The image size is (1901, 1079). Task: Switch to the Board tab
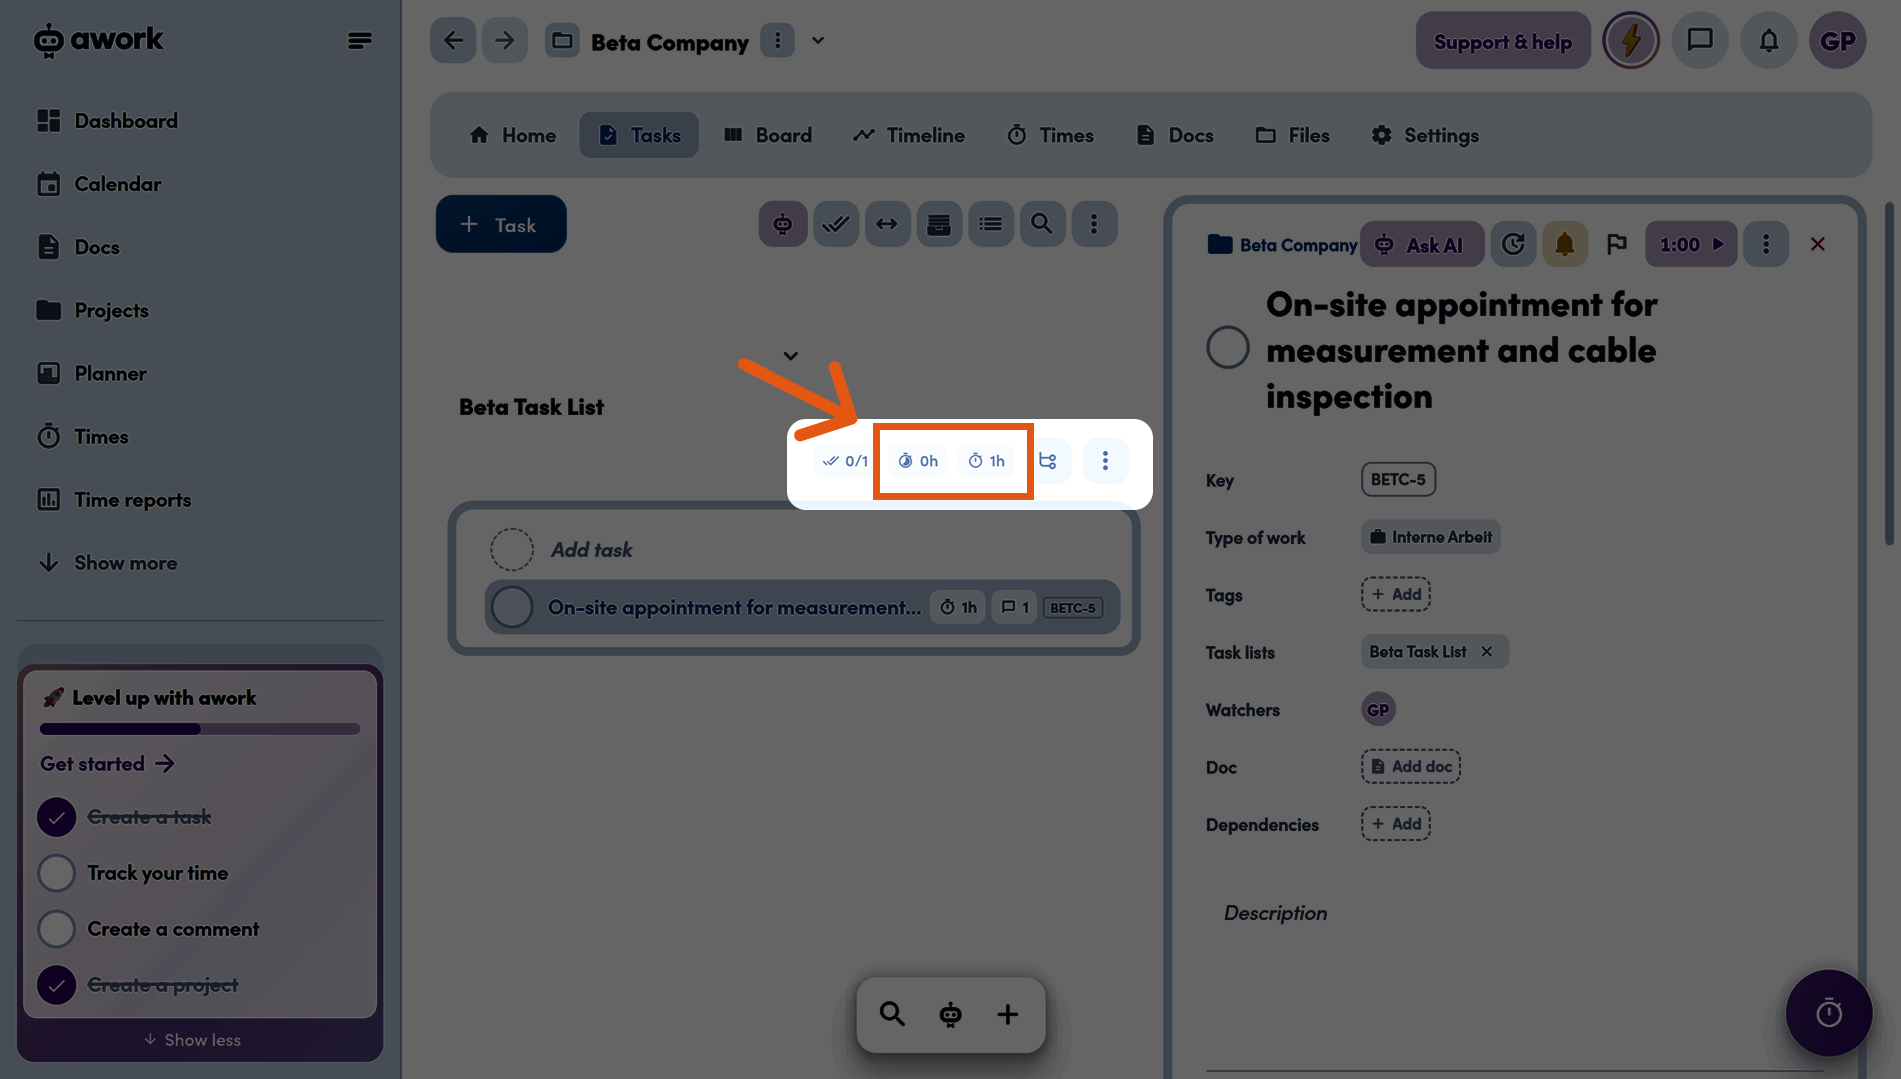click(767, 135)
